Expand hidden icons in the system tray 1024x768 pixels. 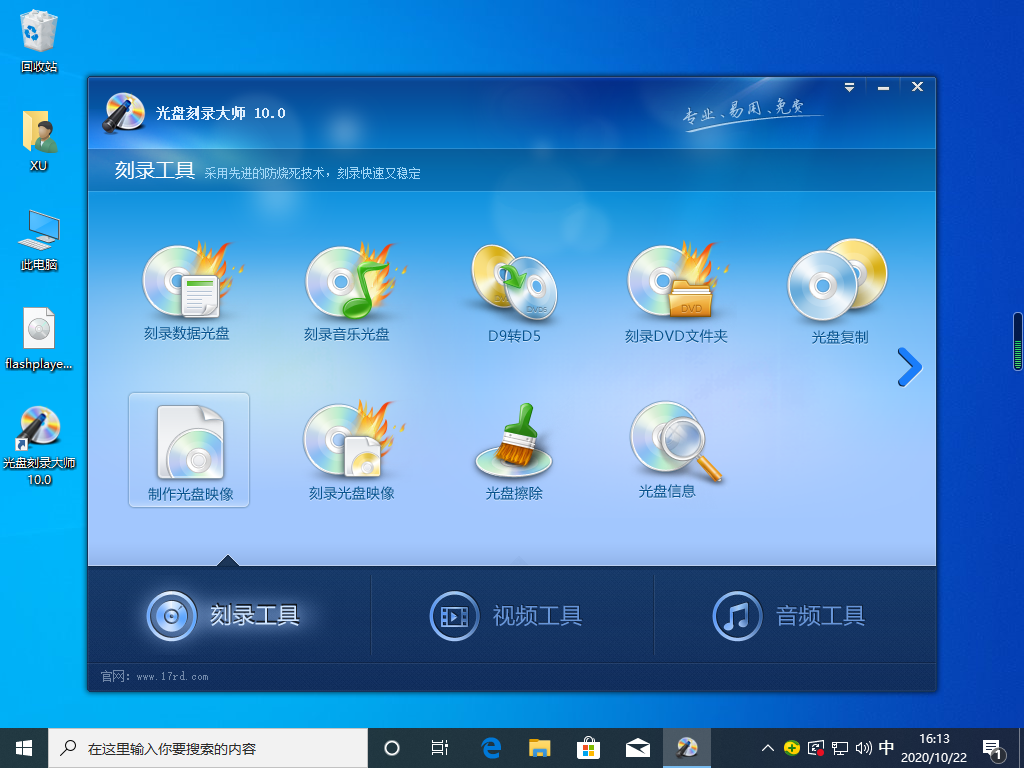tap(767, 747)
